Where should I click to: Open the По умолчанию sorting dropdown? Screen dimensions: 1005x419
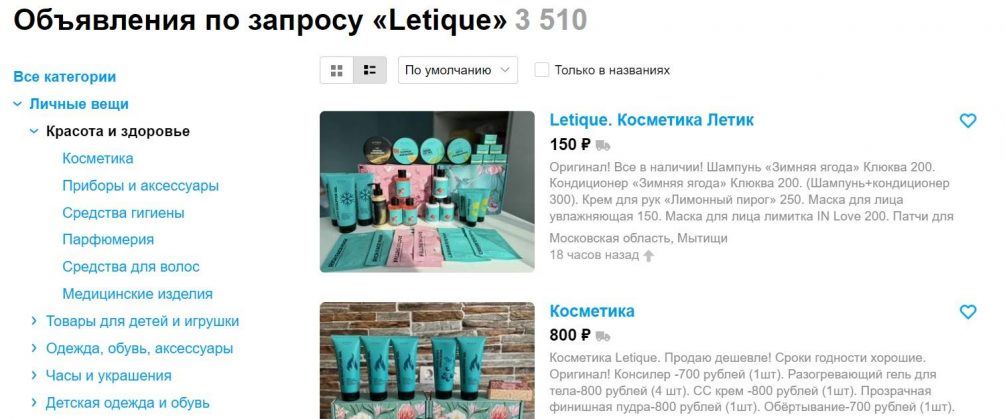tap(458, 70)
